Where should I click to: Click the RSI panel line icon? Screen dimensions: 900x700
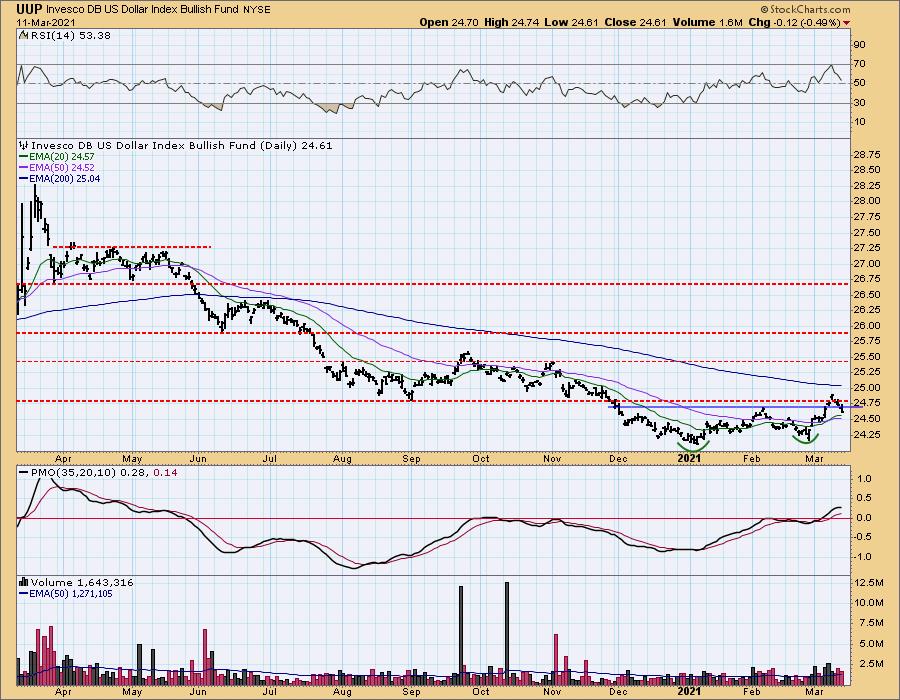pyautogui.click(x=24, y=35)
